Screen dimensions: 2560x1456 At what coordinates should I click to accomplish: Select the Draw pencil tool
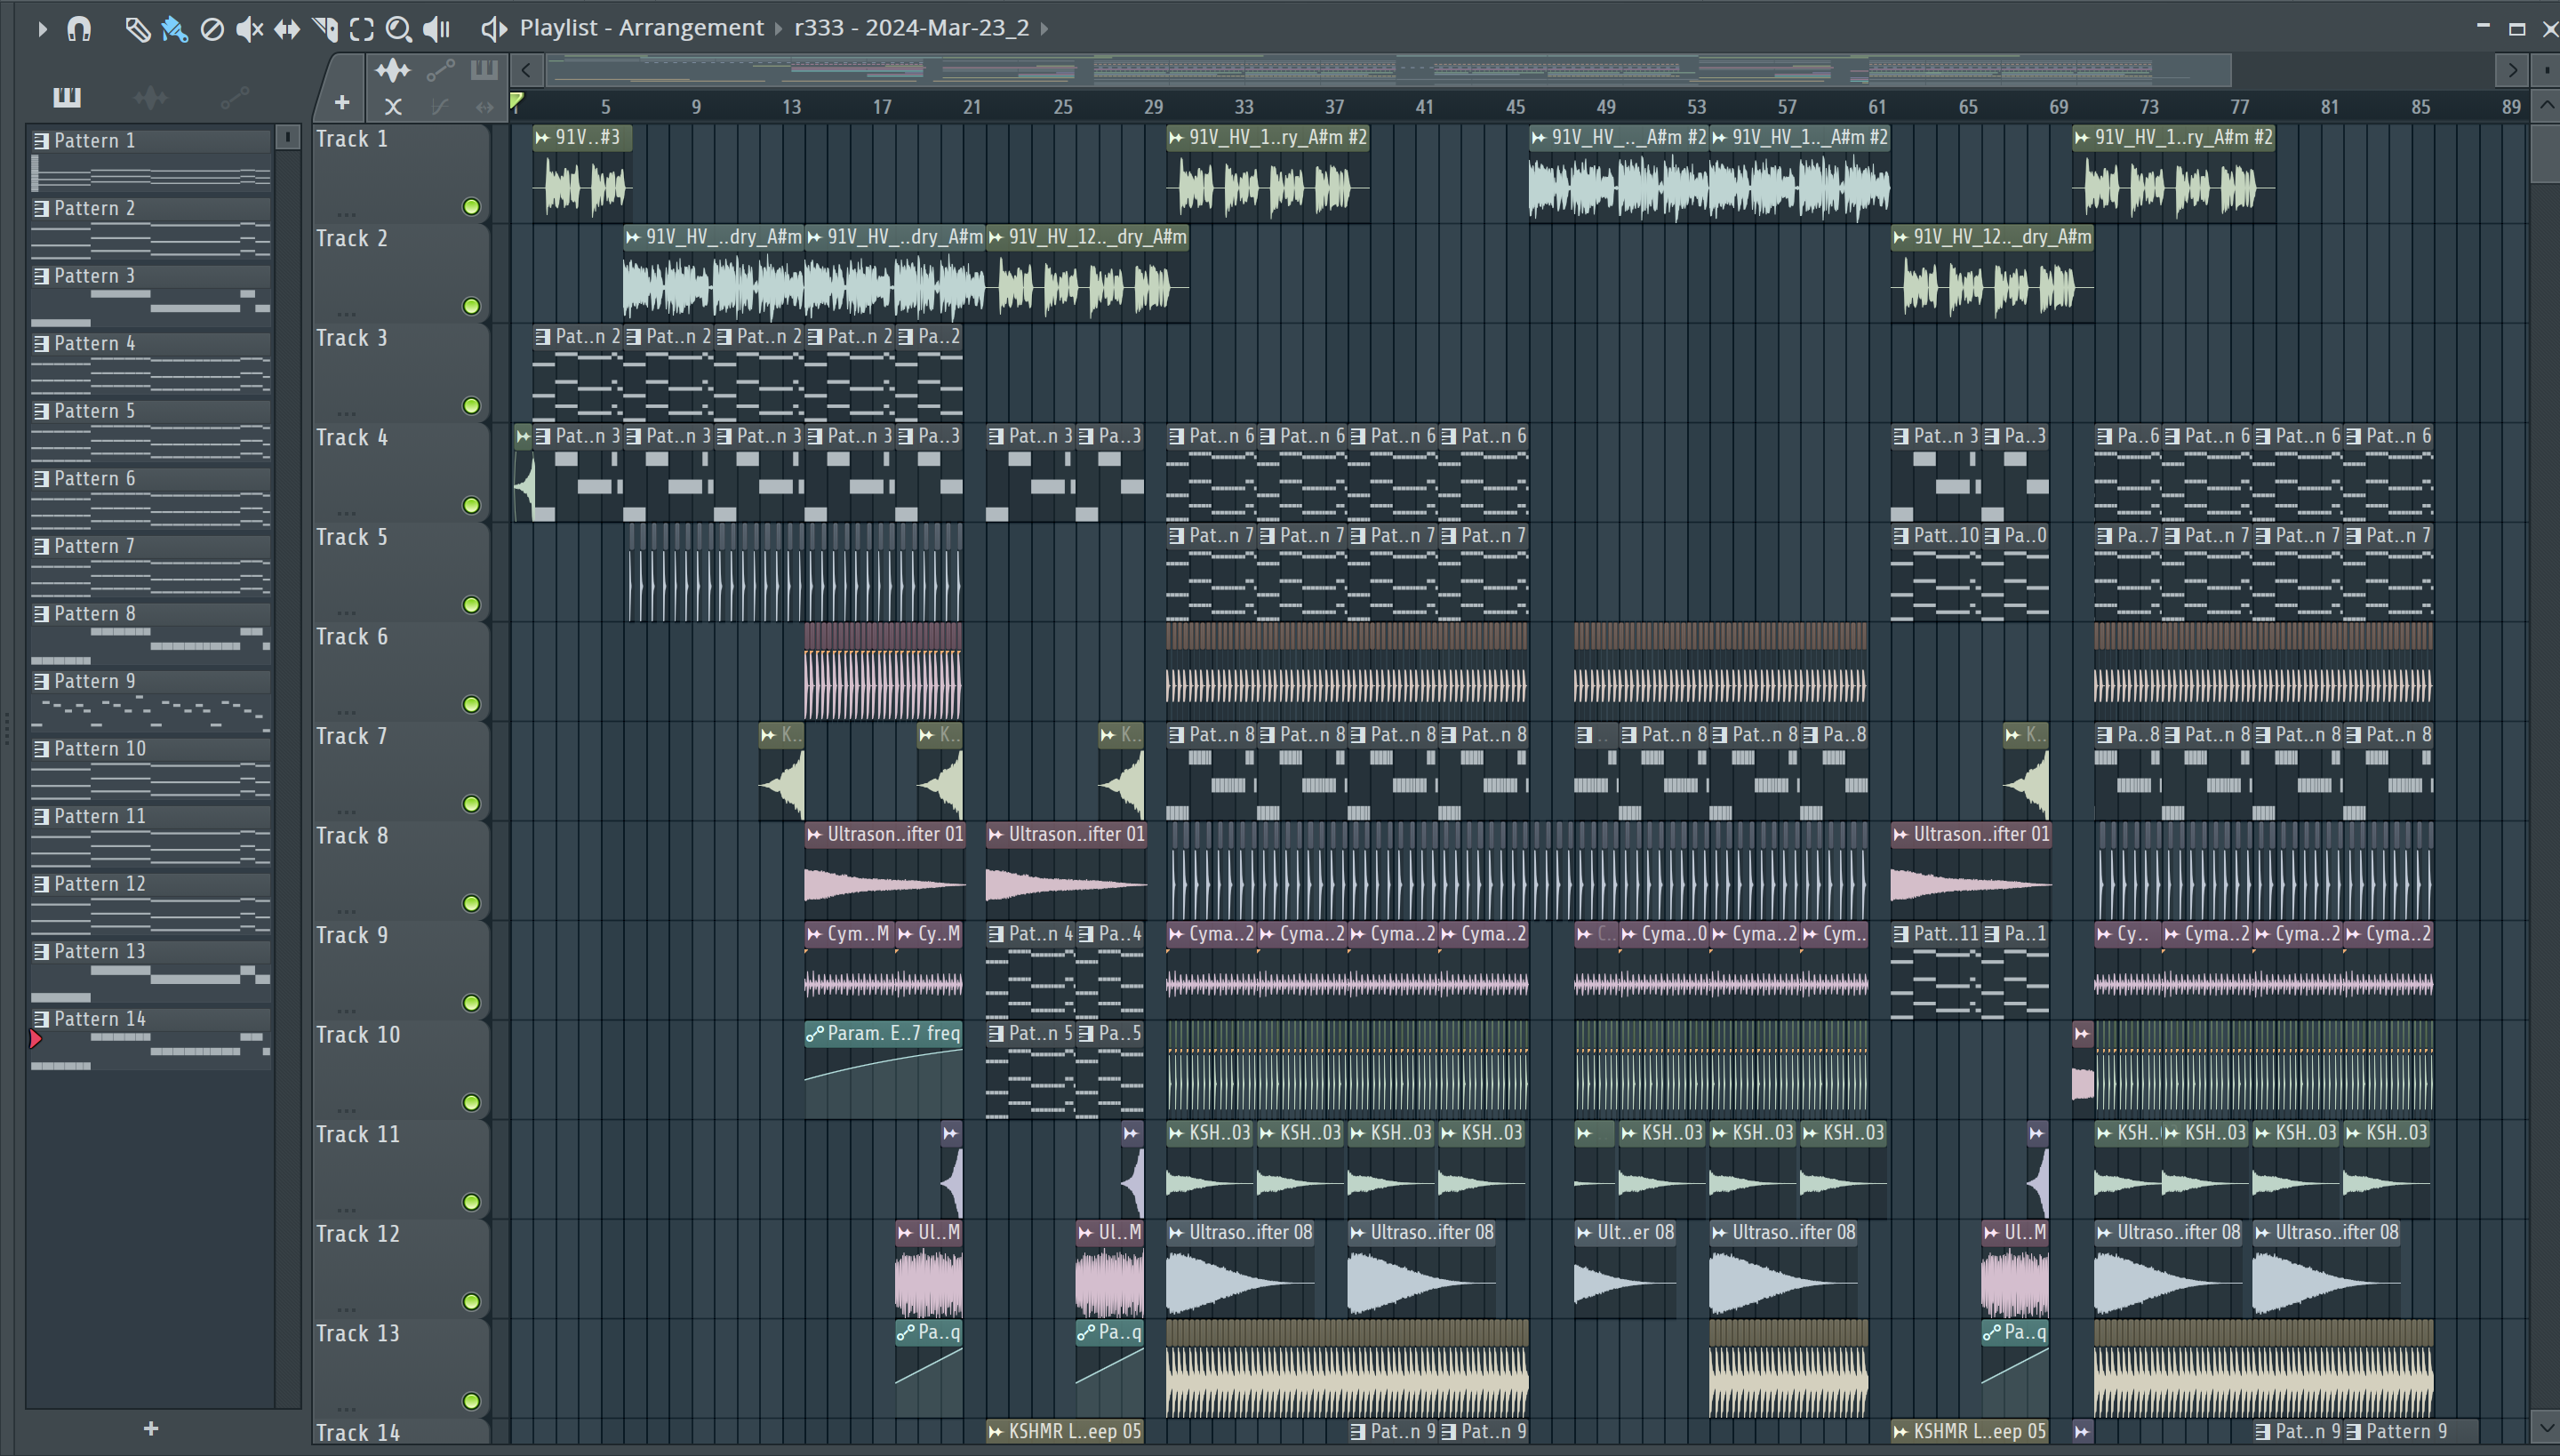[137, 29]
